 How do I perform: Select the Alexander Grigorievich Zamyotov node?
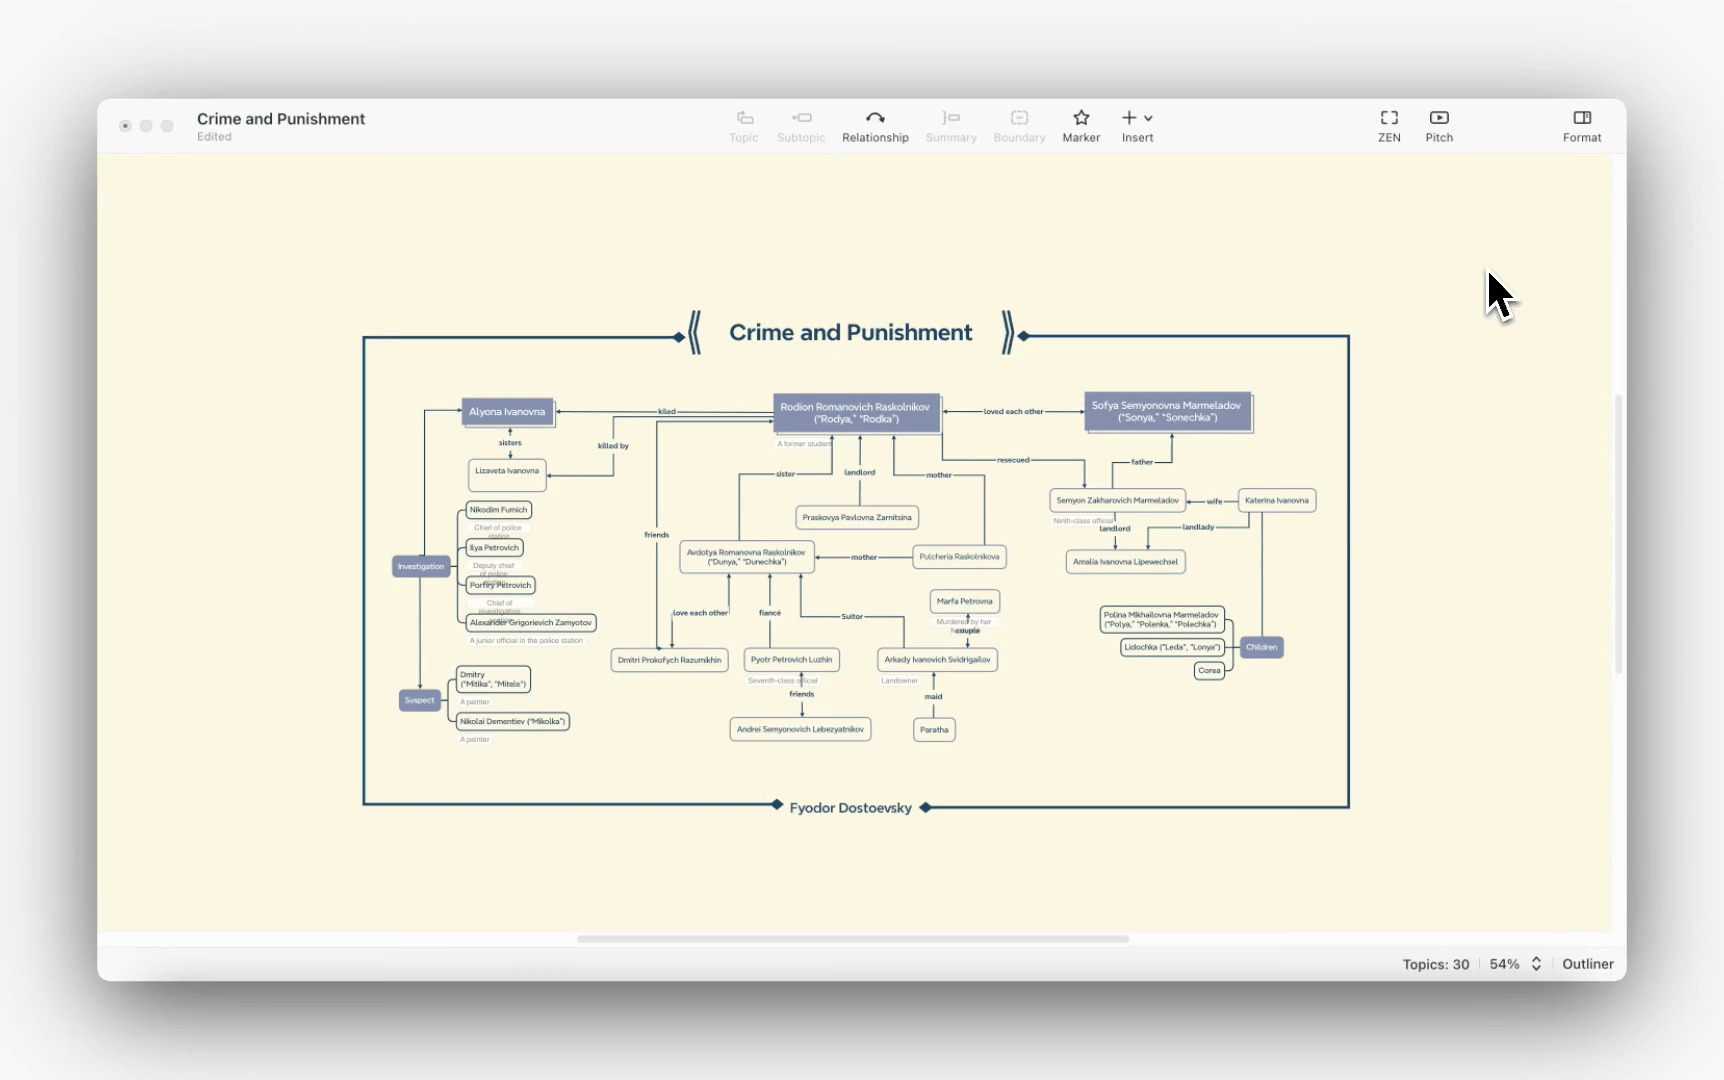pos(531,623)
